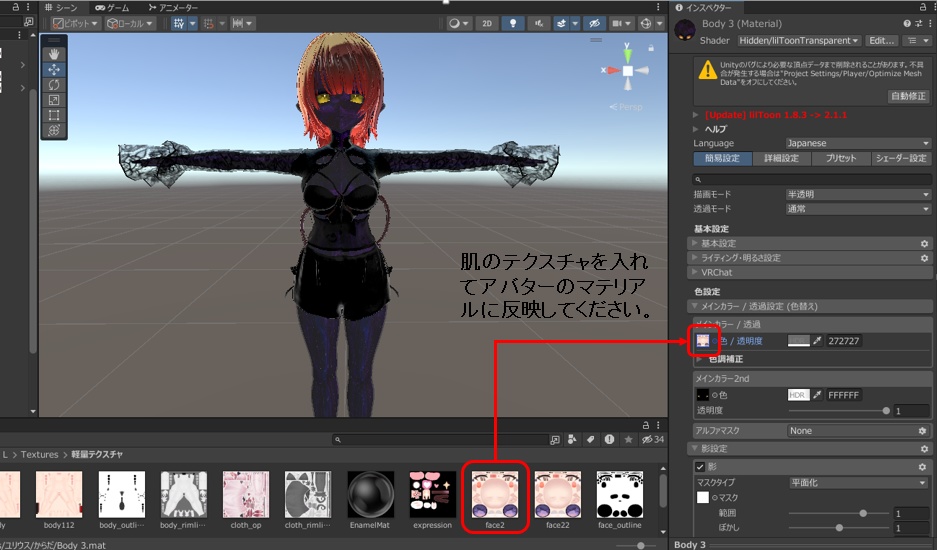
Task: Open the Gizmos menu icon
Action: [645, 23]
